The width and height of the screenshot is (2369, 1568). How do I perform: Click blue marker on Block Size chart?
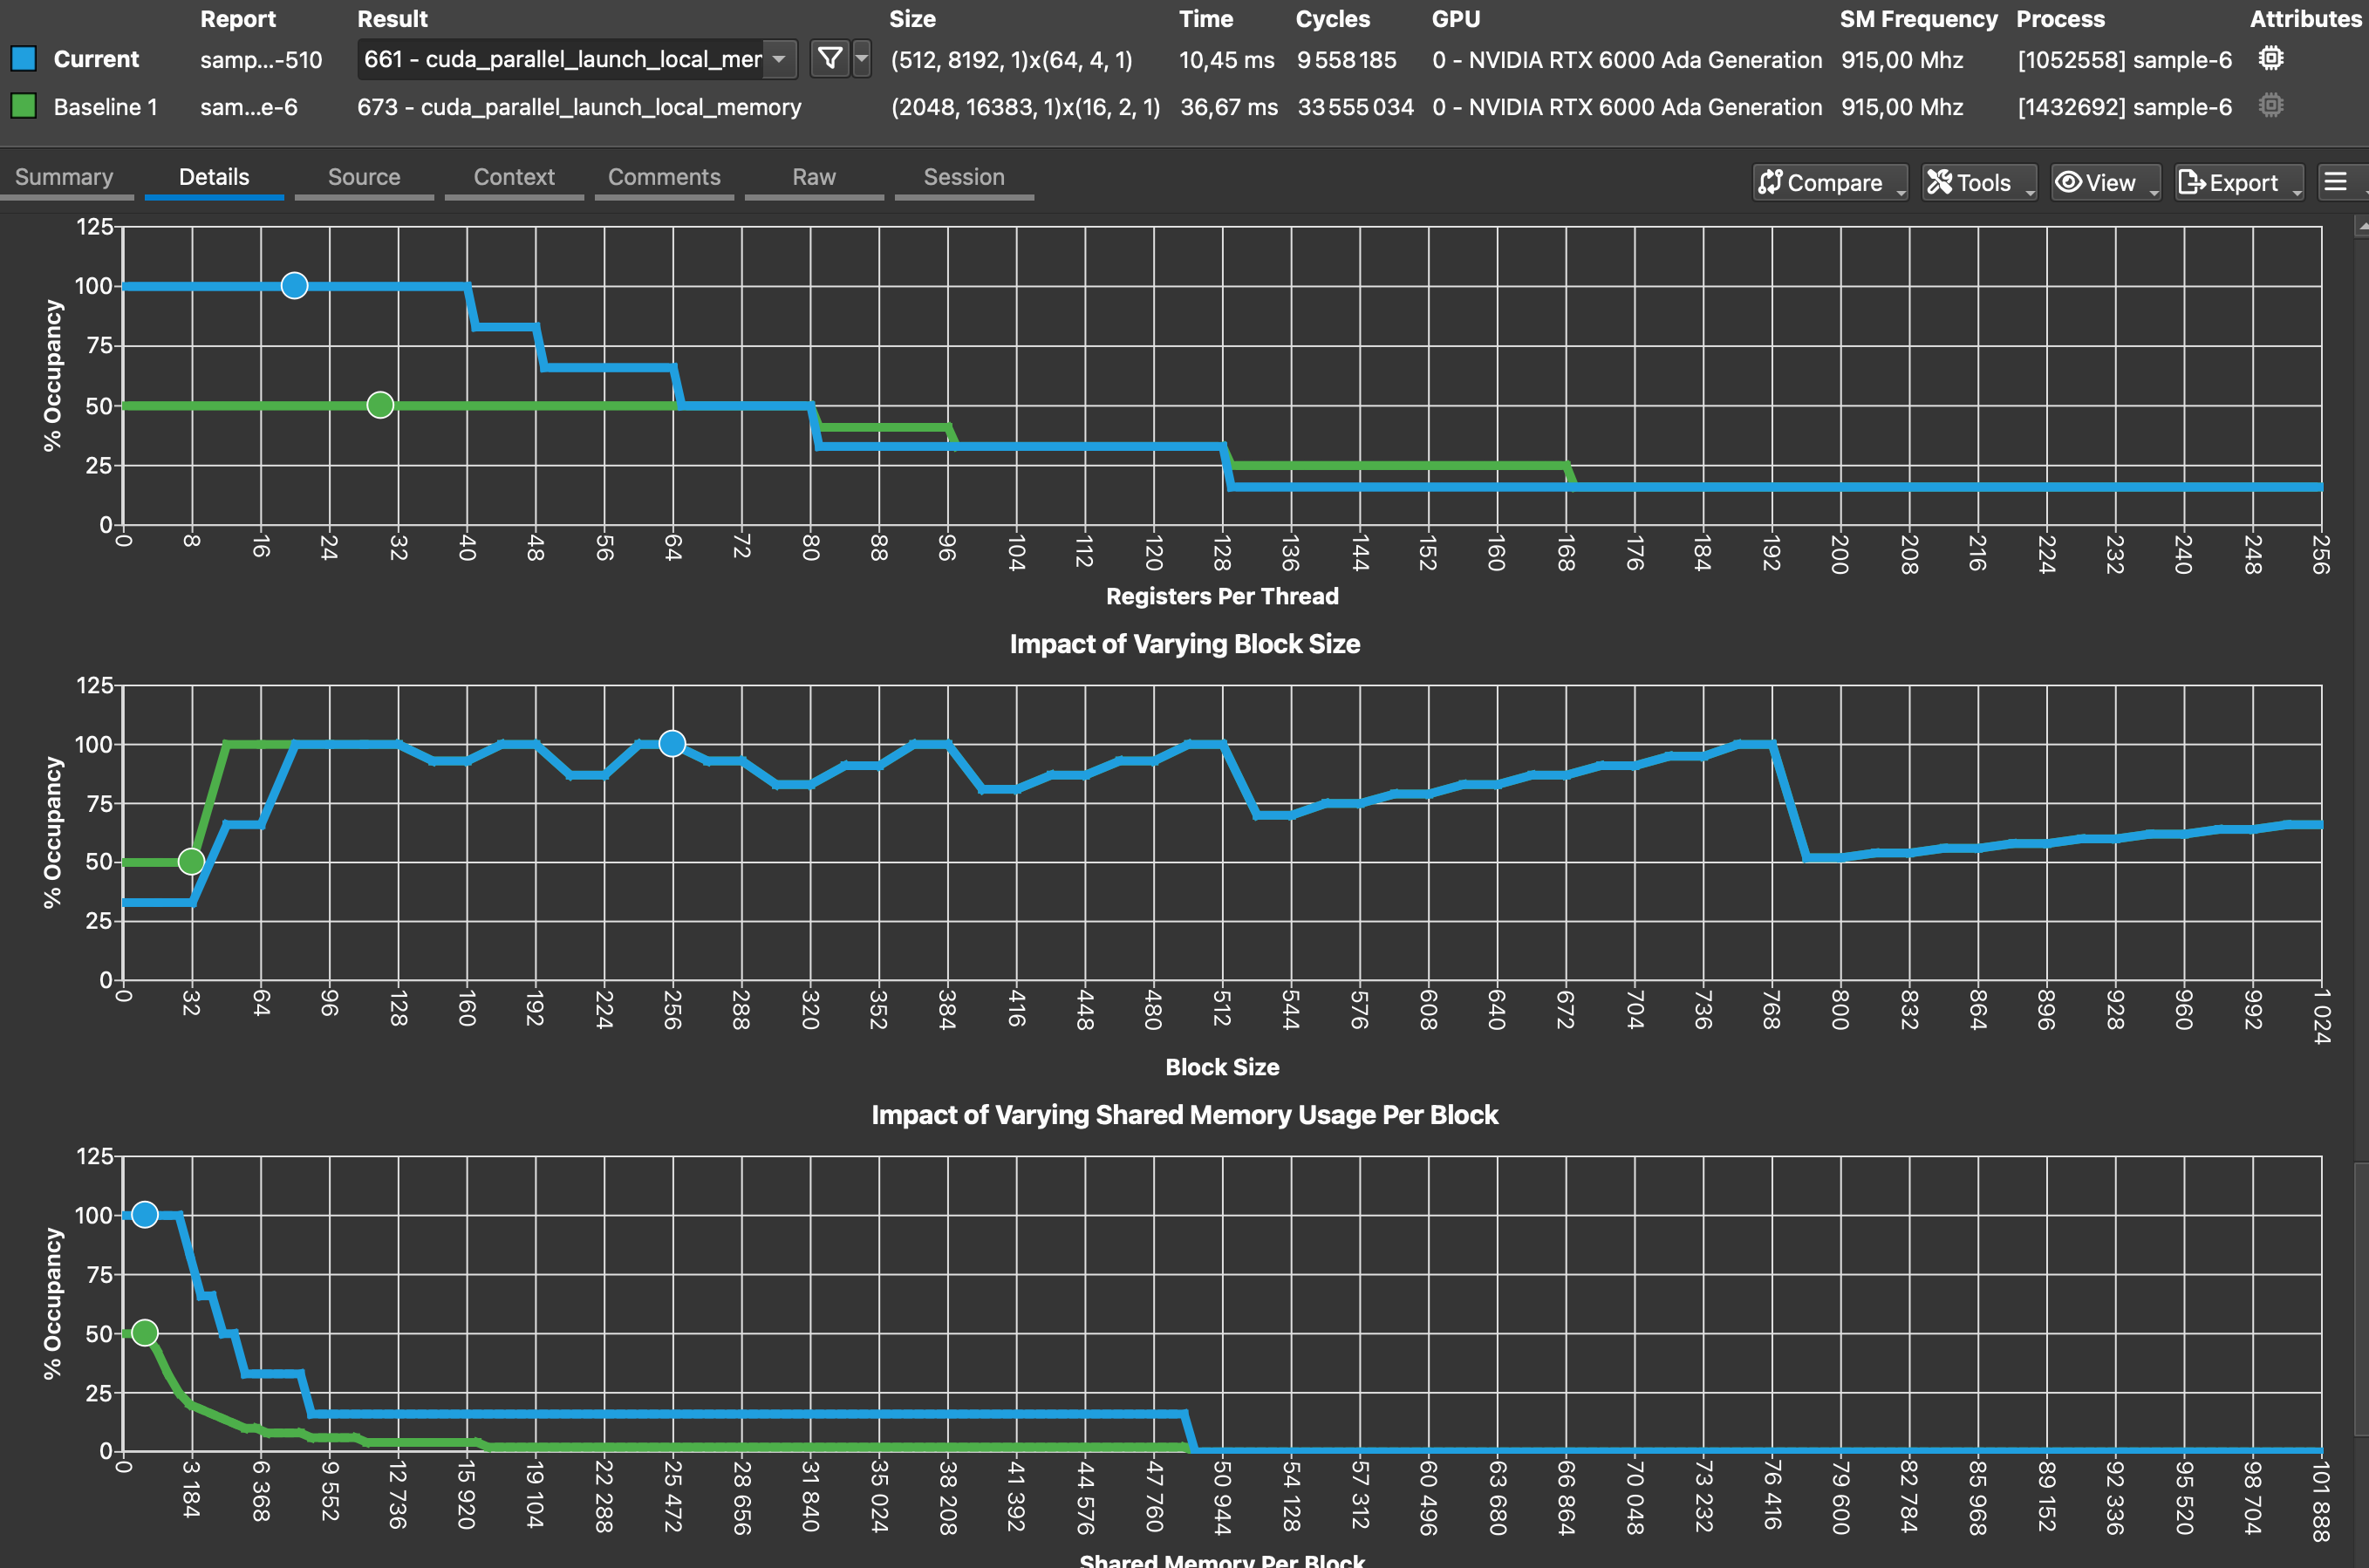672,743
